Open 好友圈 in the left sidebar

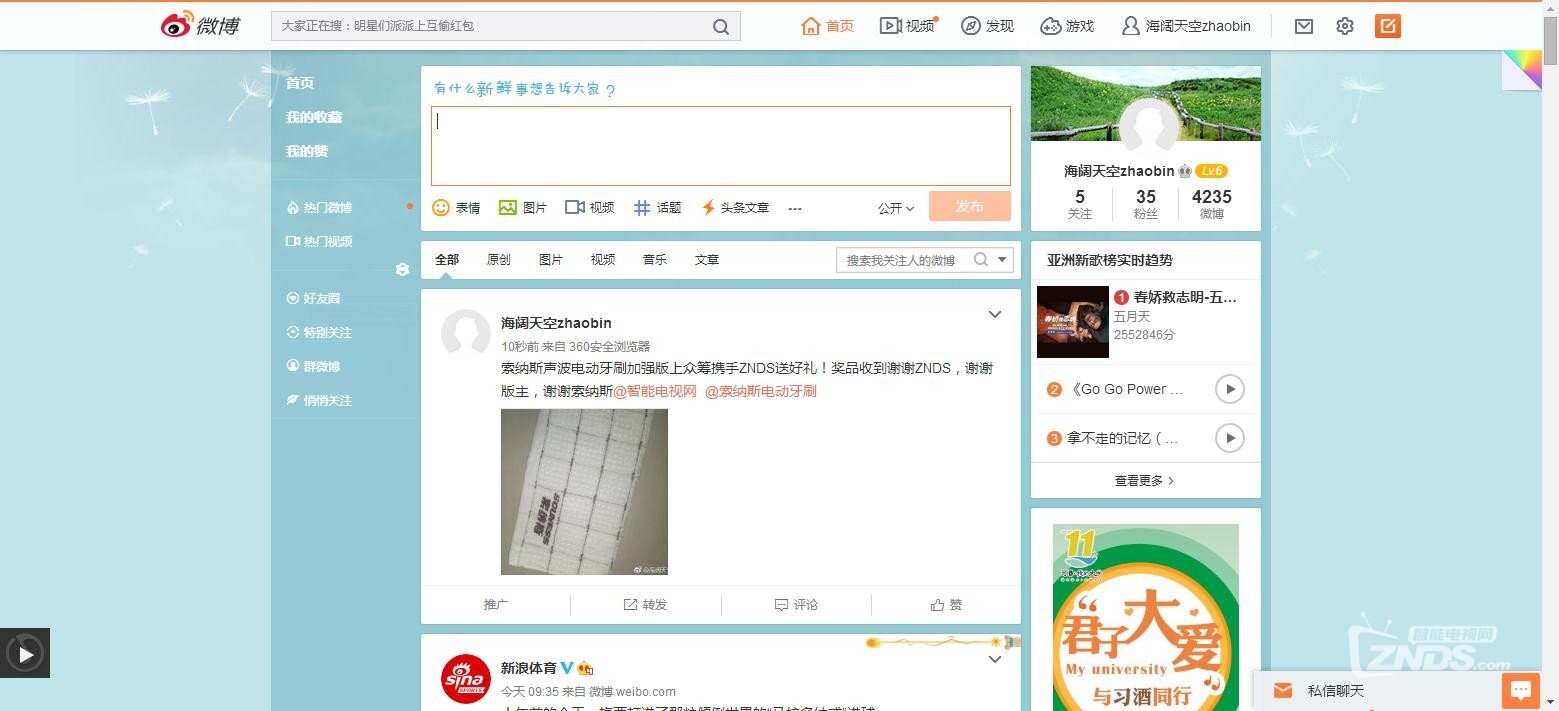tap(313, 299)
